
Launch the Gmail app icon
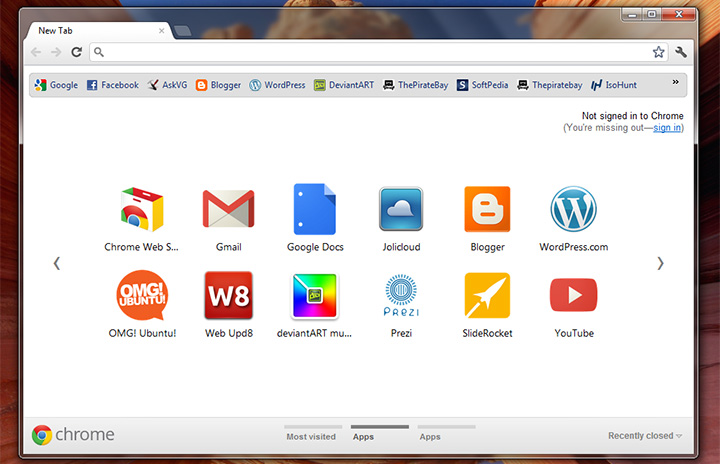(x=228, y=210)
